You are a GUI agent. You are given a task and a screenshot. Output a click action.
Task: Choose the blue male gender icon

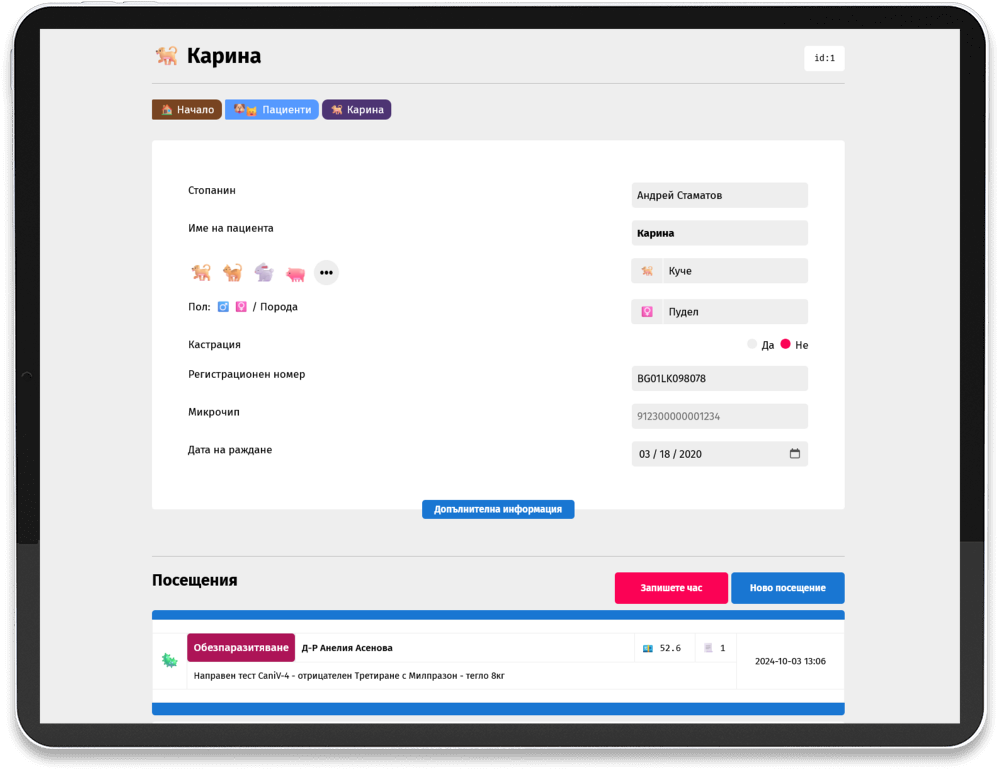tap(223, 307)
